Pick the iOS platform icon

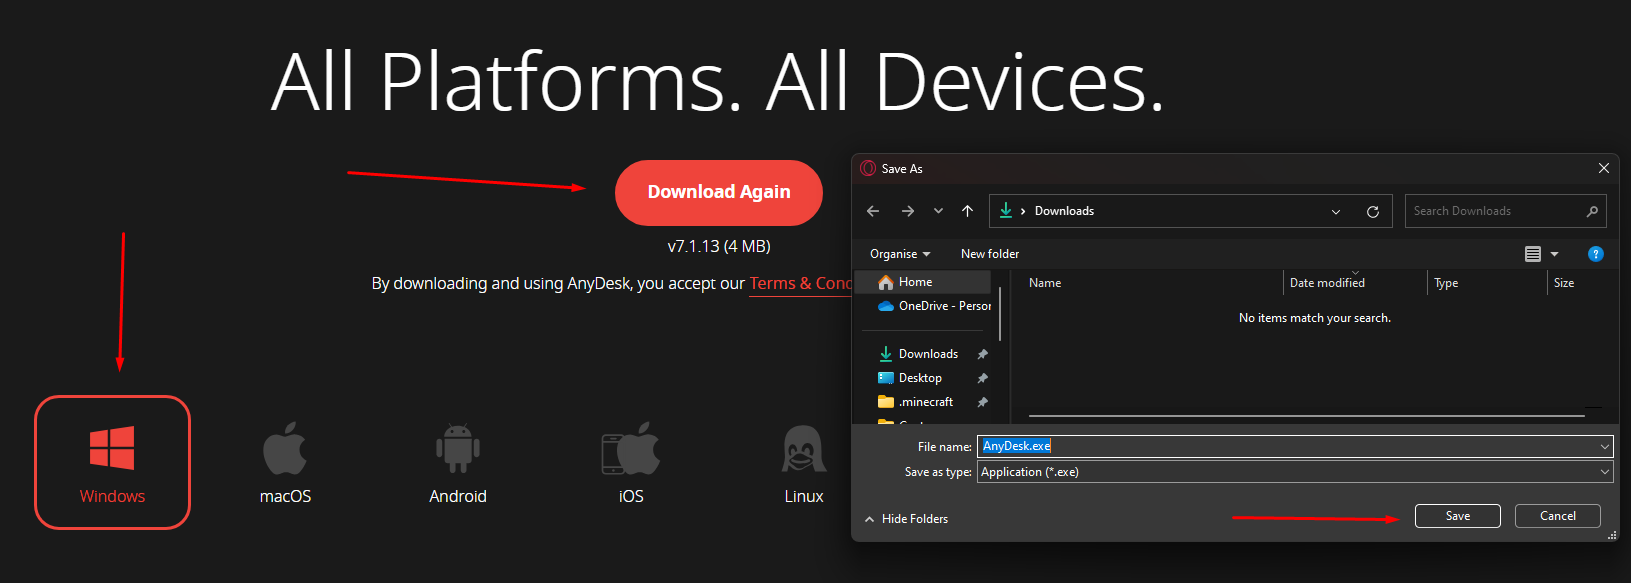[631, 449]
